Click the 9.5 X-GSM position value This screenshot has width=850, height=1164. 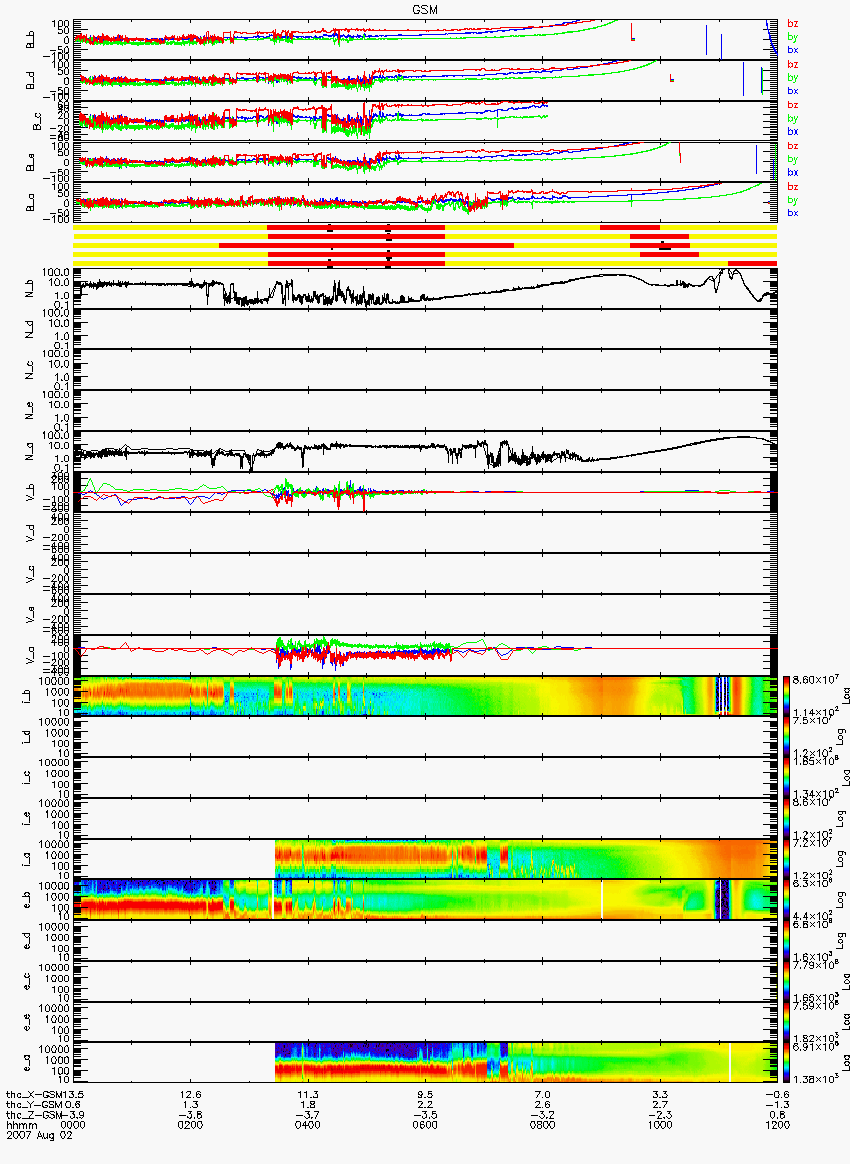tap(425, 1095)
